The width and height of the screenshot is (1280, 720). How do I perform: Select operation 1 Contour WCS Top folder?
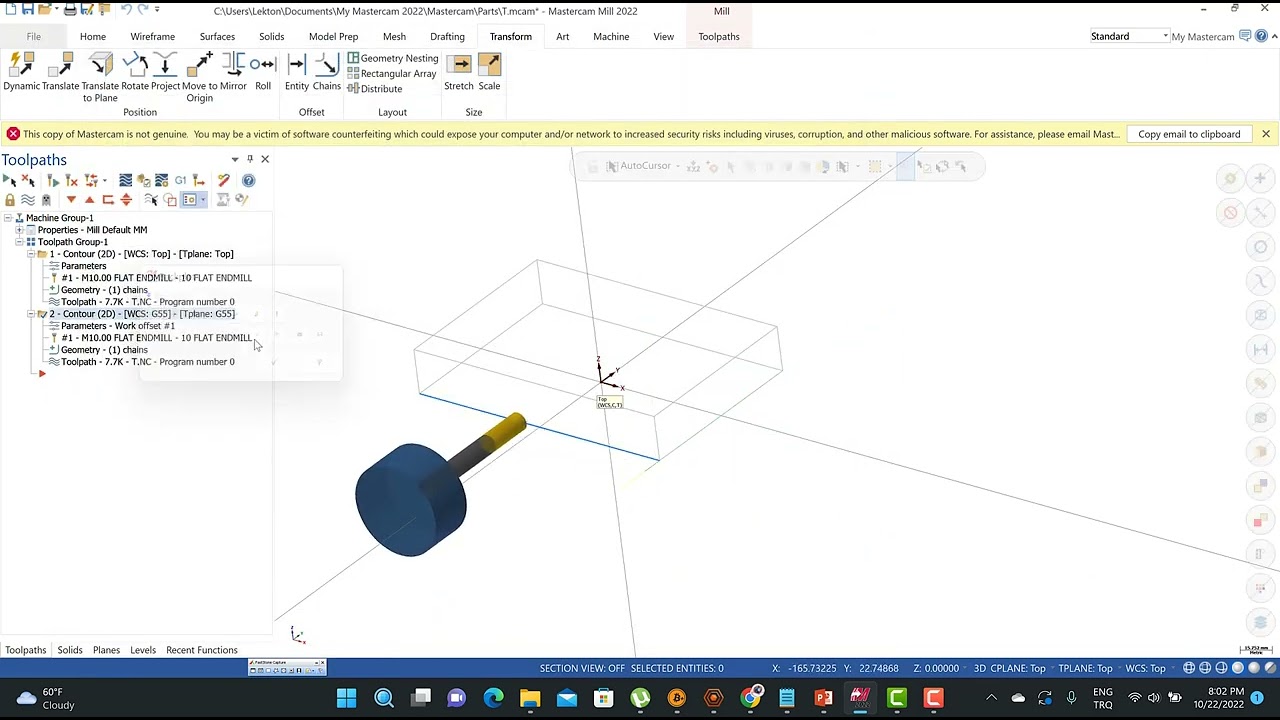[42, 254]
